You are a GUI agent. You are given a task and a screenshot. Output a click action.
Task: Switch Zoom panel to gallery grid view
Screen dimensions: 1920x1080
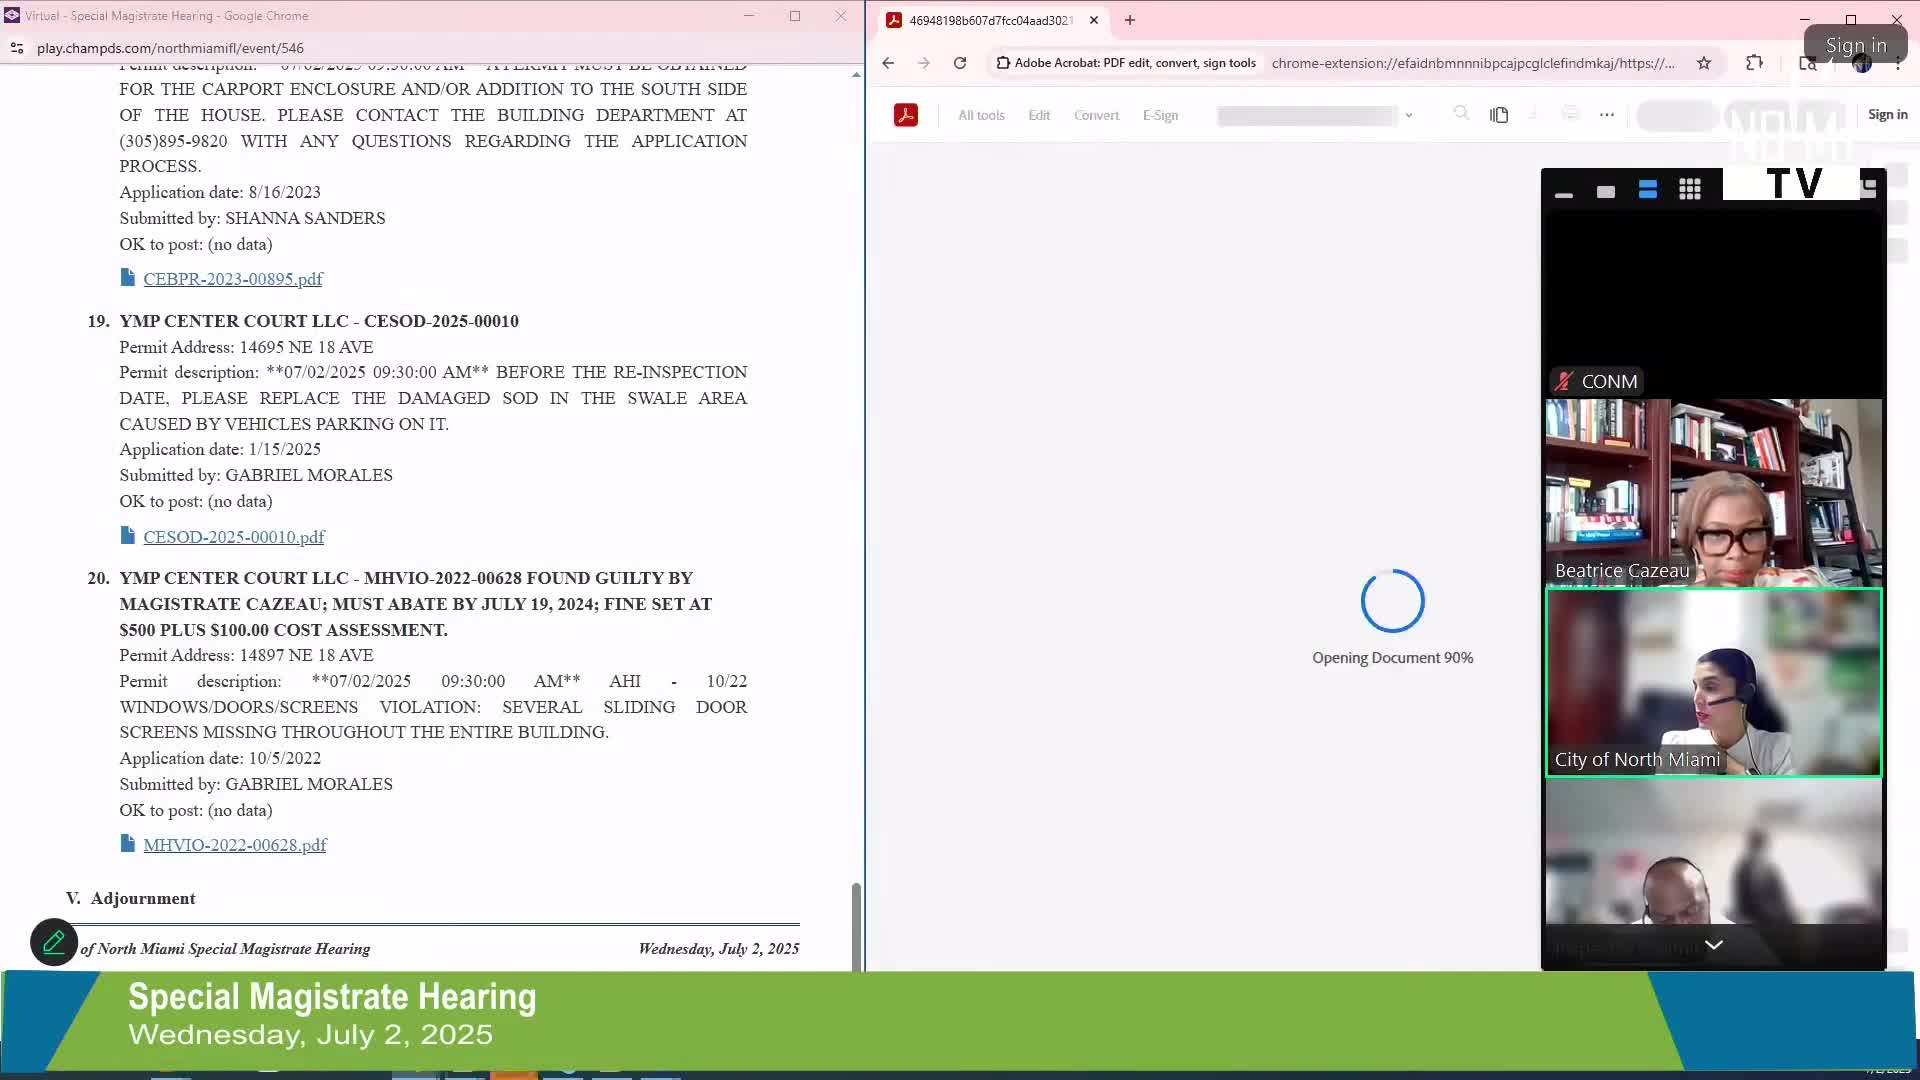(1690, 190)
